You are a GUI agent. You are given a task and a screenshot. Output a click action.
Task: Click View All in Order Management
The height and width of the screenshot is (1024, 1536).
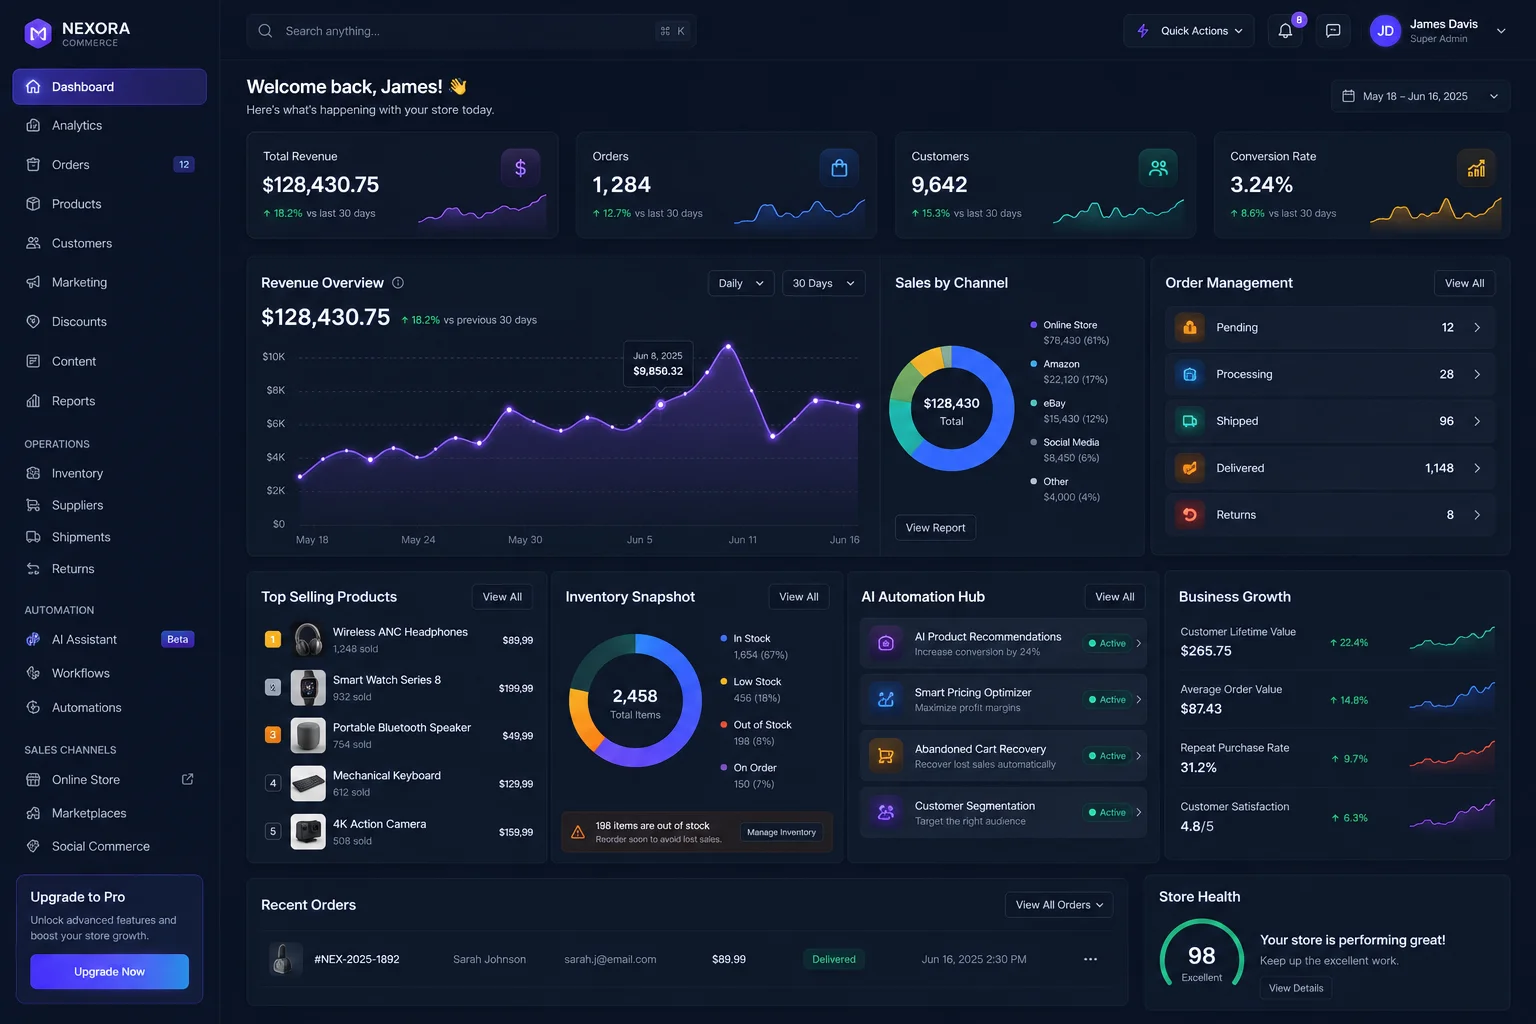point(1464,283)
